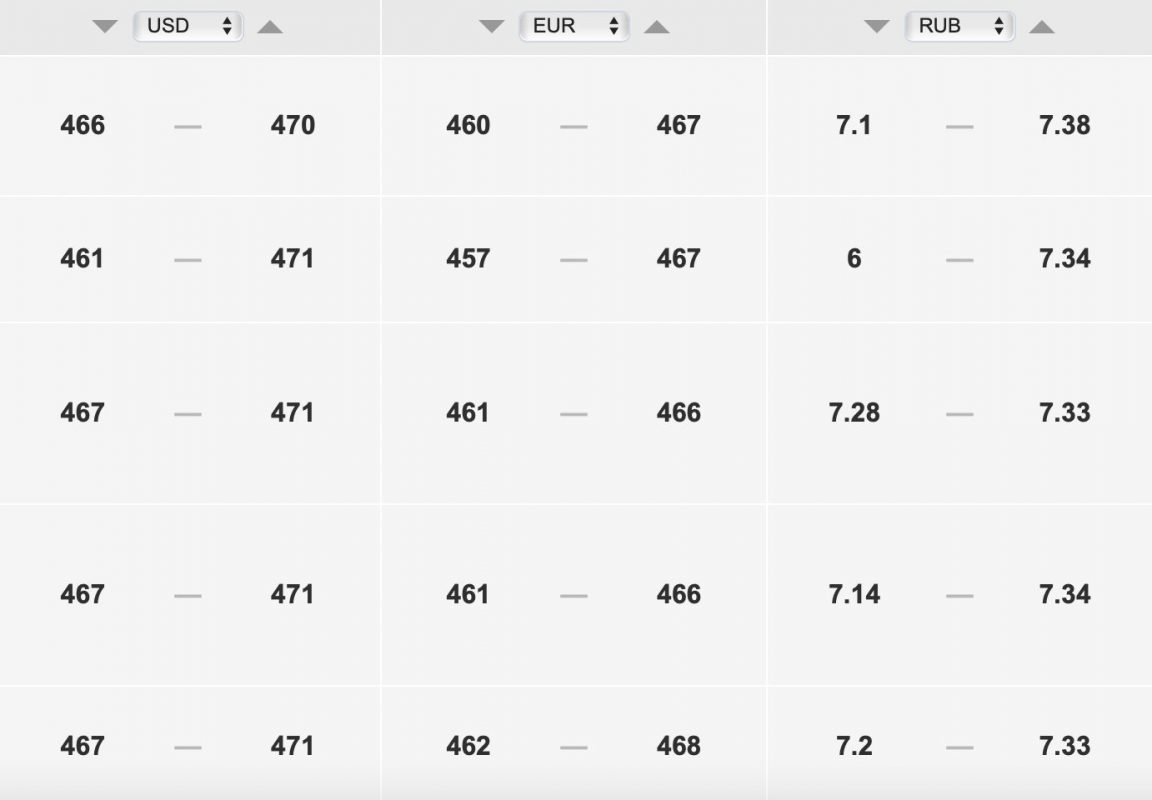Select the RUB buy rate 6
This screenshot has height=800, width=1152.
coord(854,259)
